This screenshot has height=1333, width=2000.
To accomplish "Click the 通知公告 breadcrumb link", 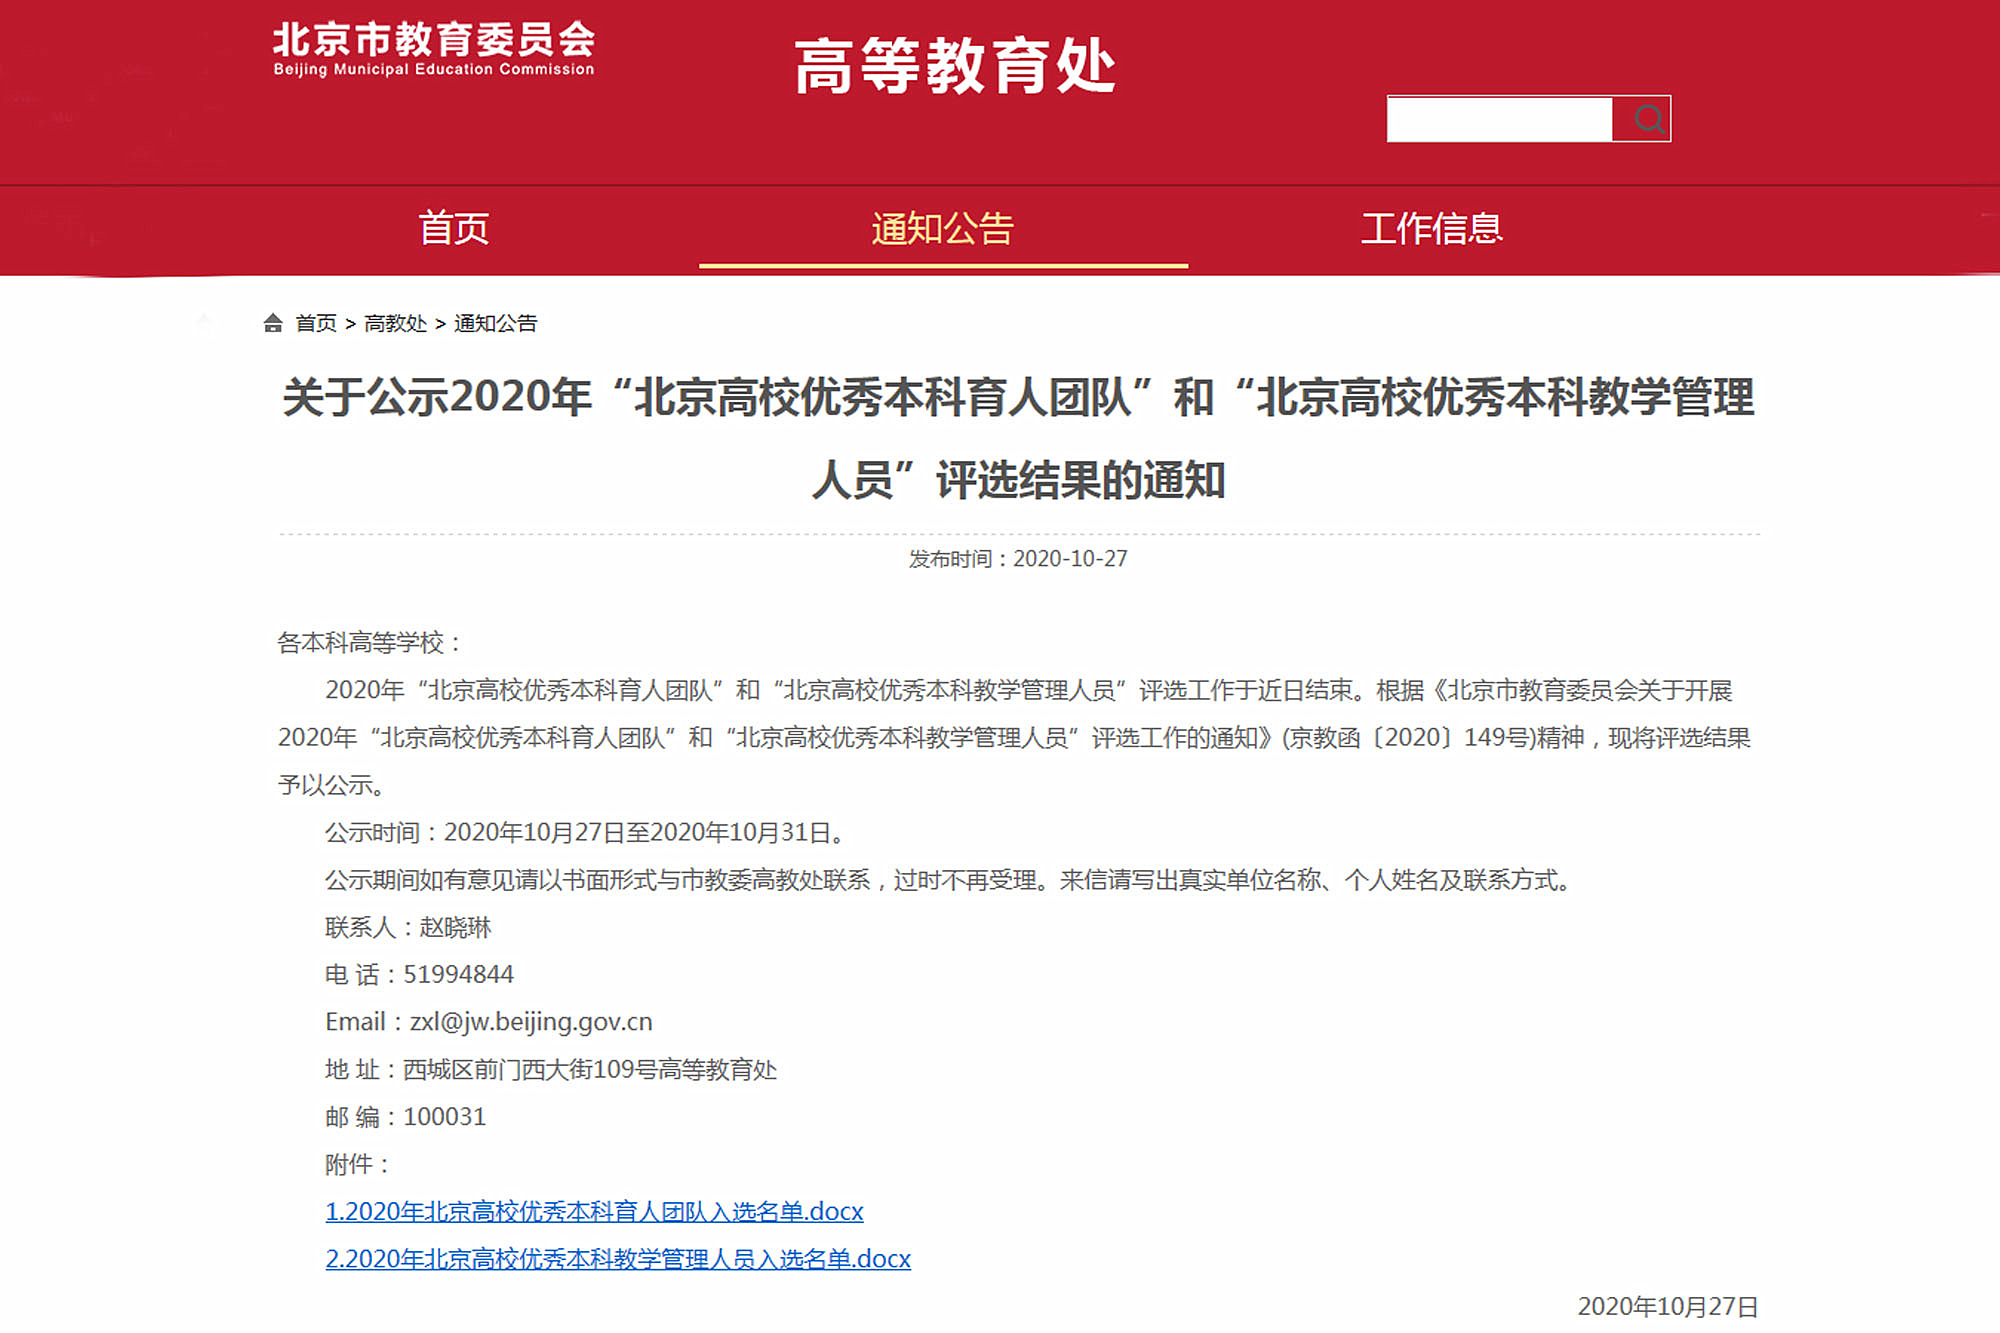I will pos(496,323).
